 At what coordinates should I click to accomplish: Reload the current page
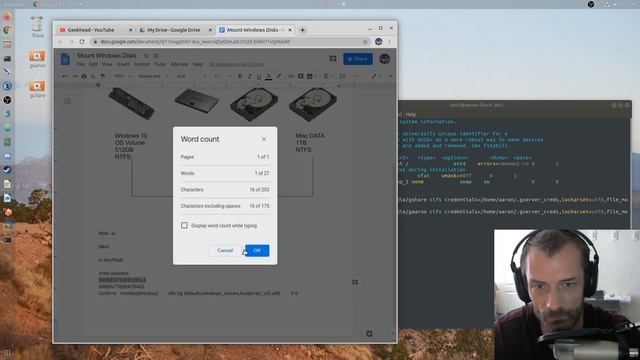[x=82, y=42]
